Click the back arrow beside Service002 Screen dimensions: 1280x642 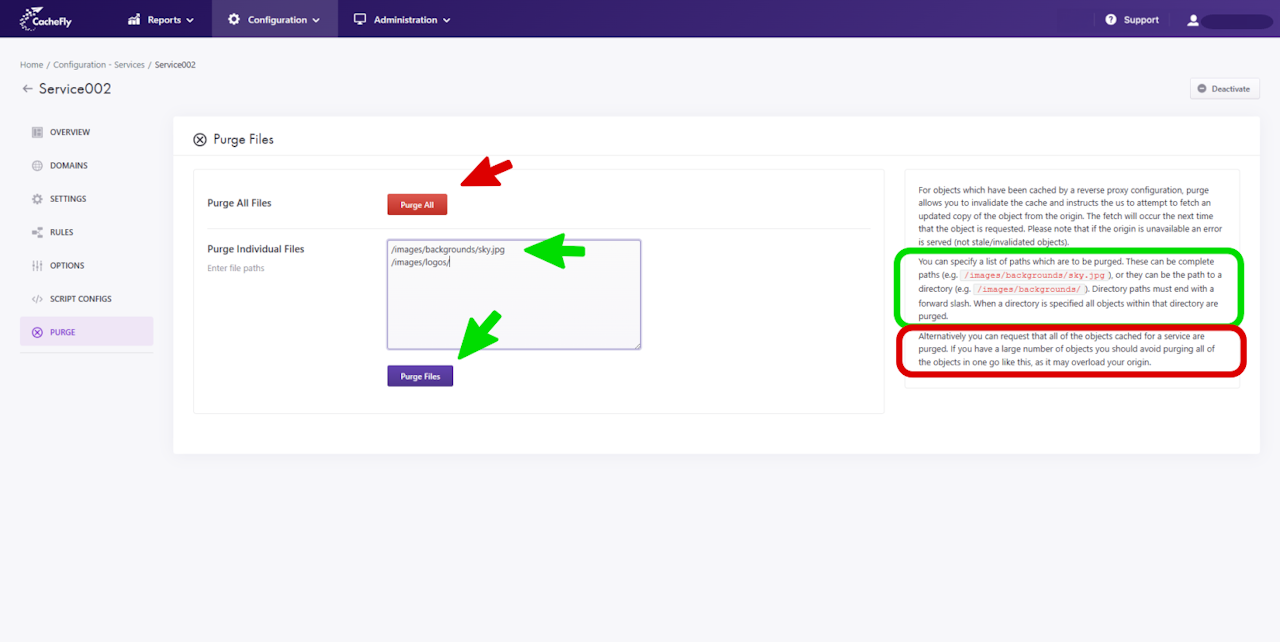click(x=27, y=89)
